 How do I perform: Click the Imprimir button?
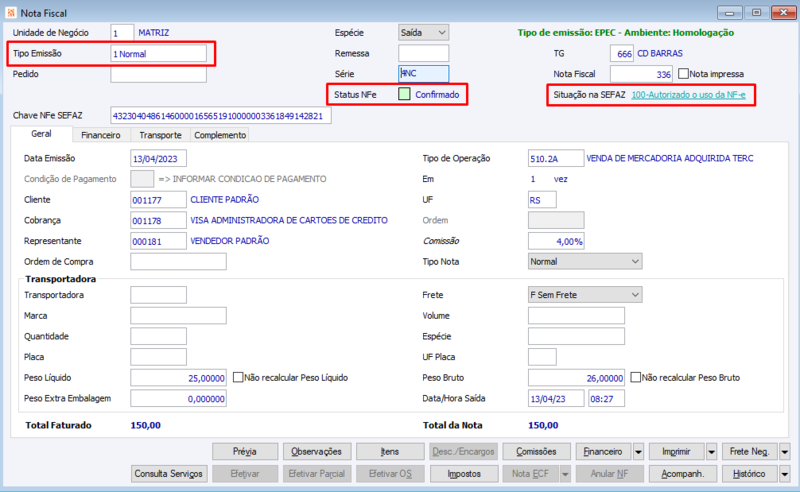(x=677, y=452)
